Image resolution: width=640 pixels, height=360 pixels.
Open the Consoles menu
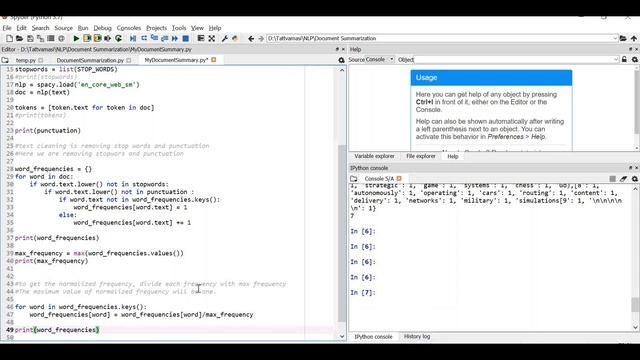129,28
